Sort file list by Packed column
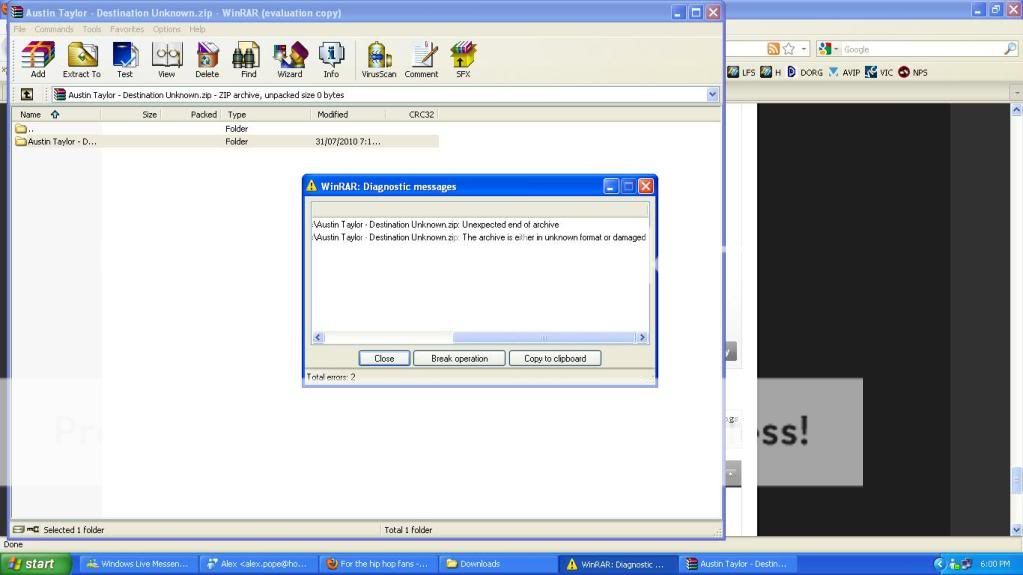 (x=191, y=114)
